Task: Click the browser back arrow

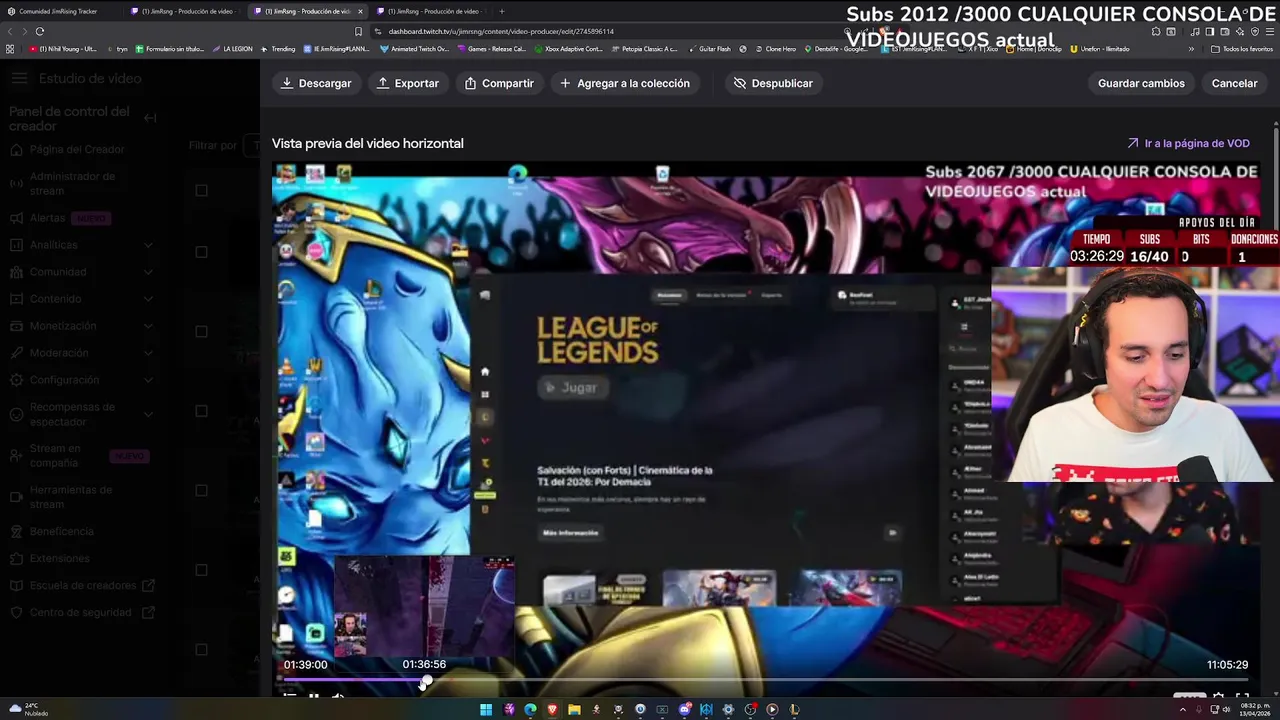Action: pos(10,31)
